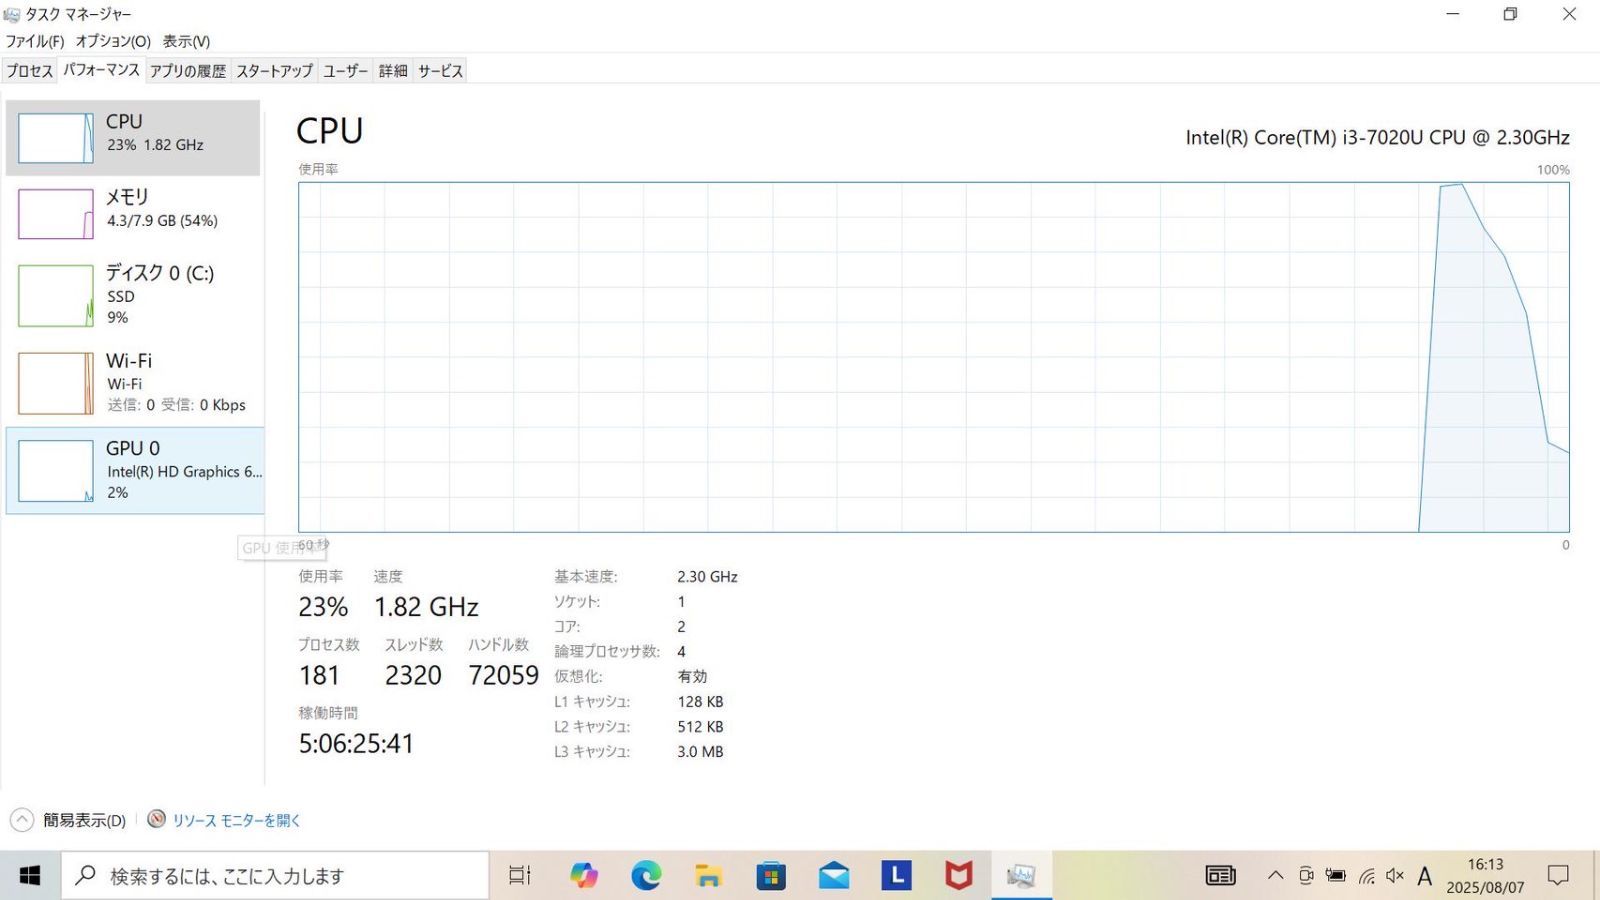Click the 仮想化 value 有効
This screenshot has height=900, width=1600.
tap(692, 677)
